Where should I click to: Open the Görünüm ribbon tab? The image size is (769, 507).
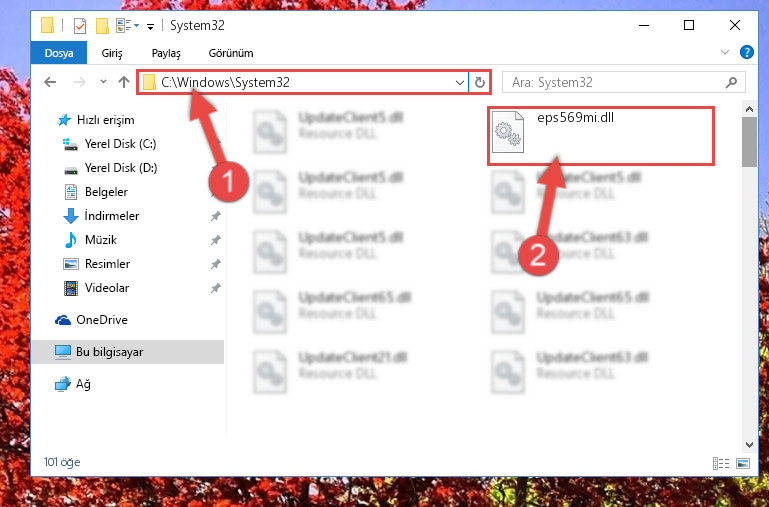[231, 53]
